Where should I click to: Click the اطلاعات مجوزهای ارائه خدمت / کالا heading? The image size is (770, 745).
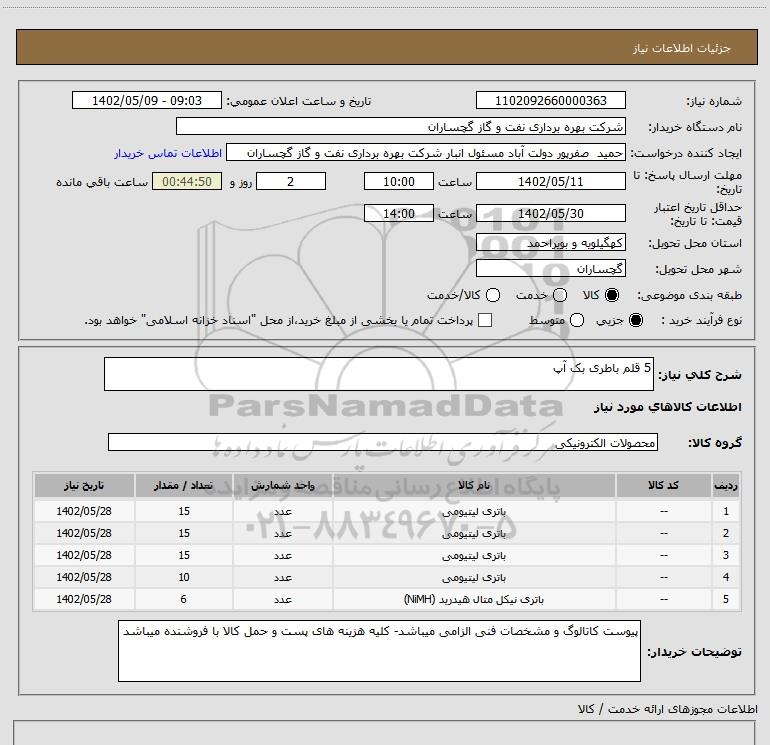[x=667, y=709]
